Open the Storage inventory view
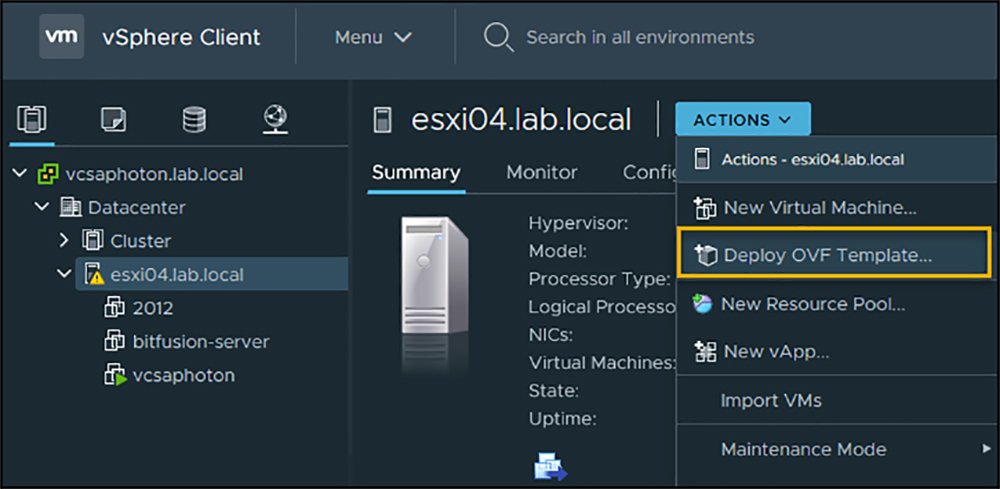The height and width of the screenshot is (489, 1000). pyautogui.click(x=194, y=120)
